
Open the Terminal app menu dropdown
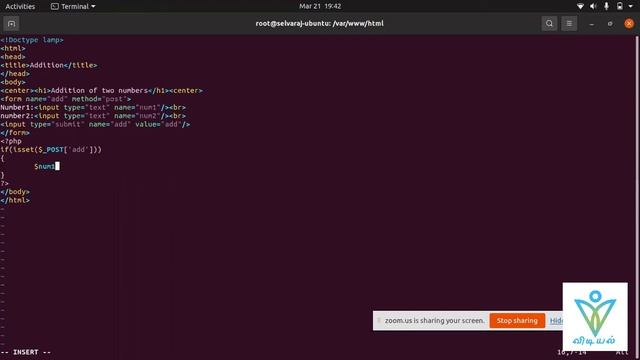click(73, 6)
